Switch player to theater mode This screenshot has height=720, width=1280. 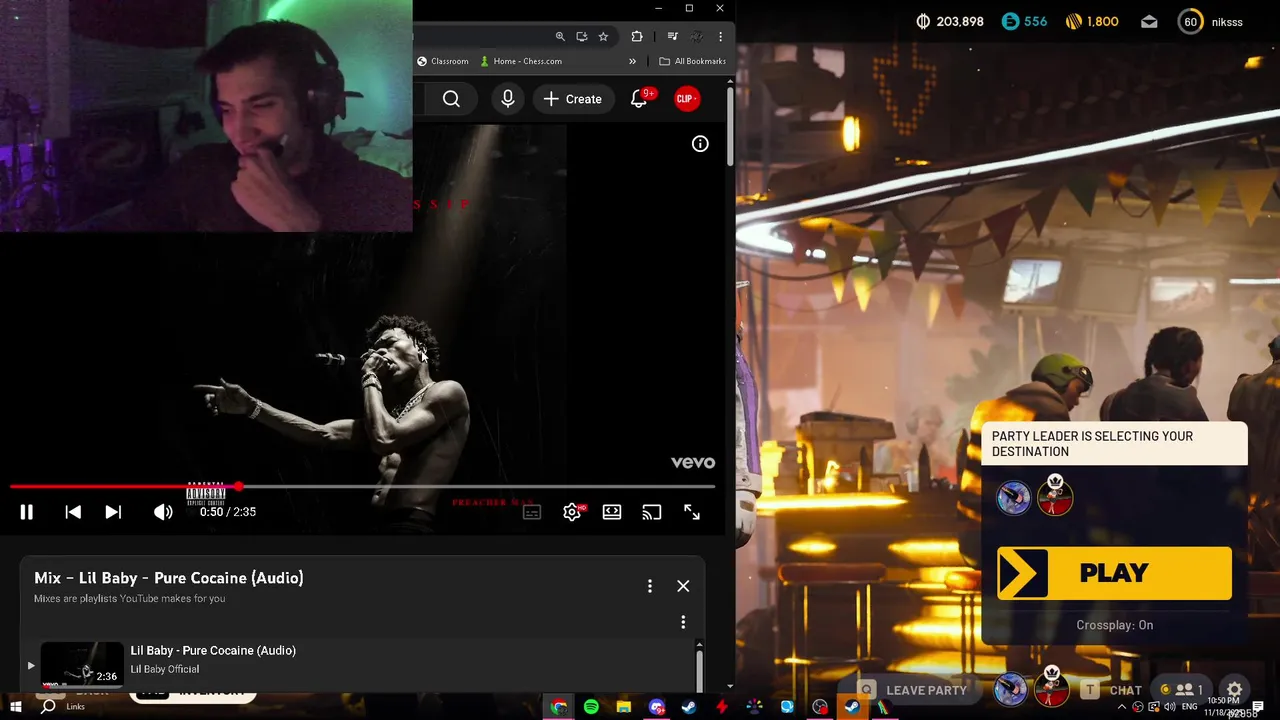point(612,512)
